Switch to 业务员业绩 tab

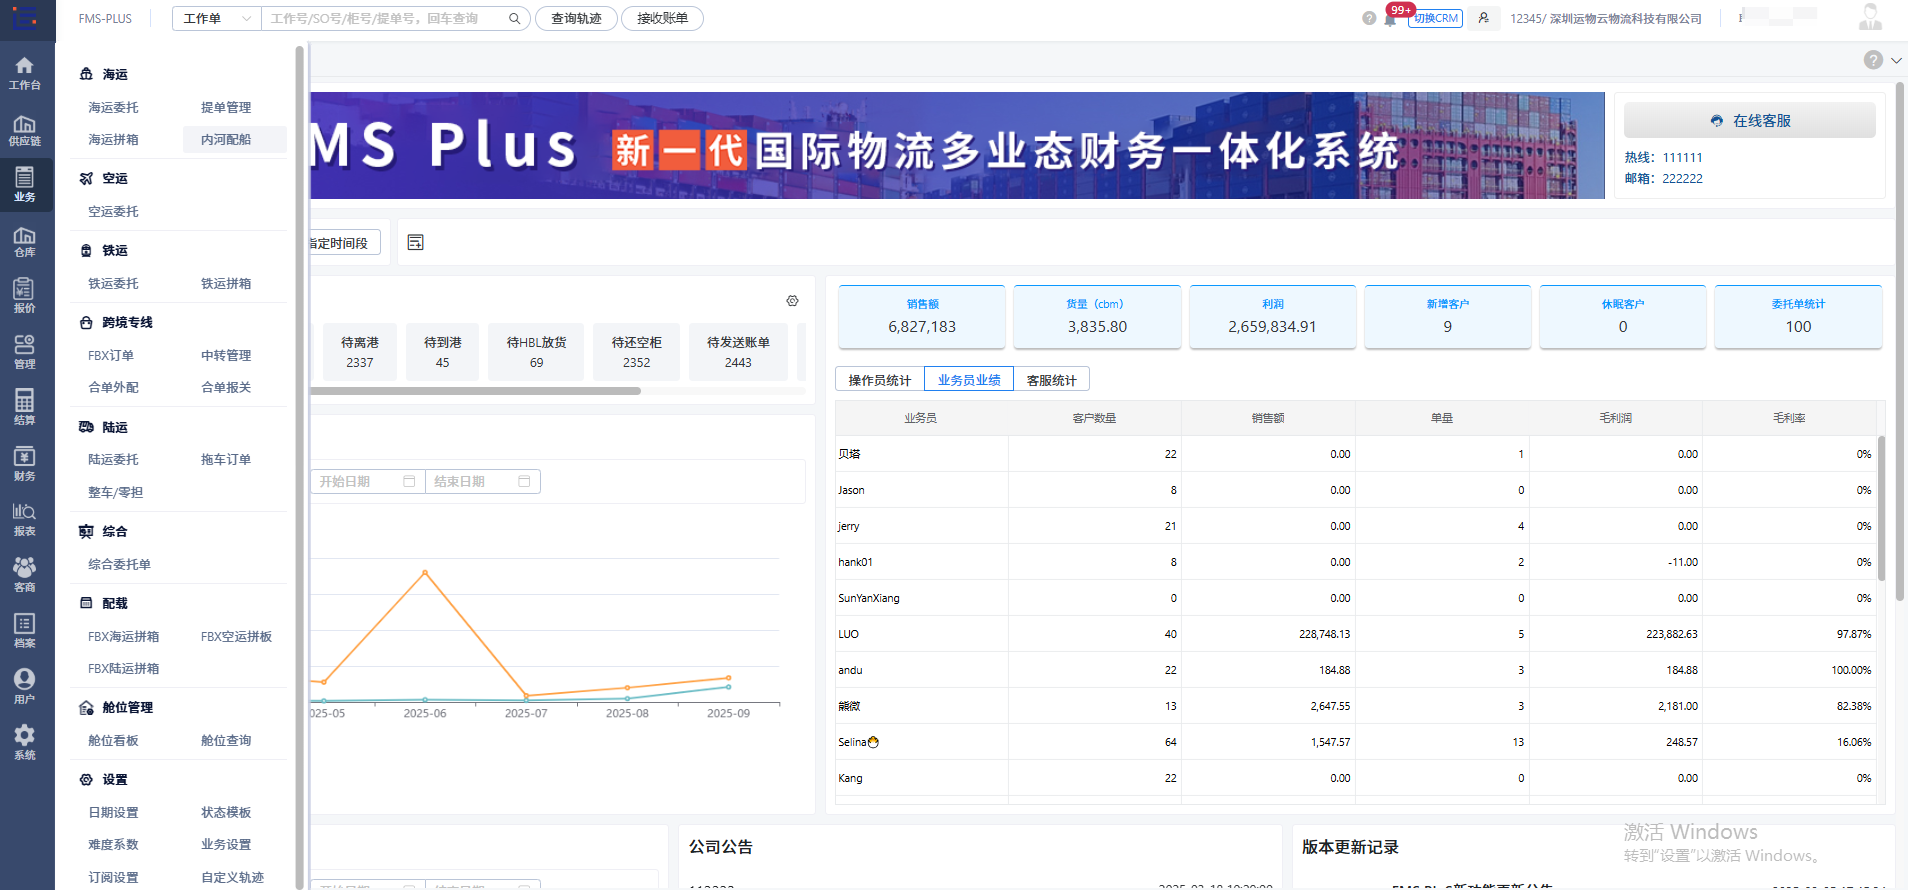point(969,380)
